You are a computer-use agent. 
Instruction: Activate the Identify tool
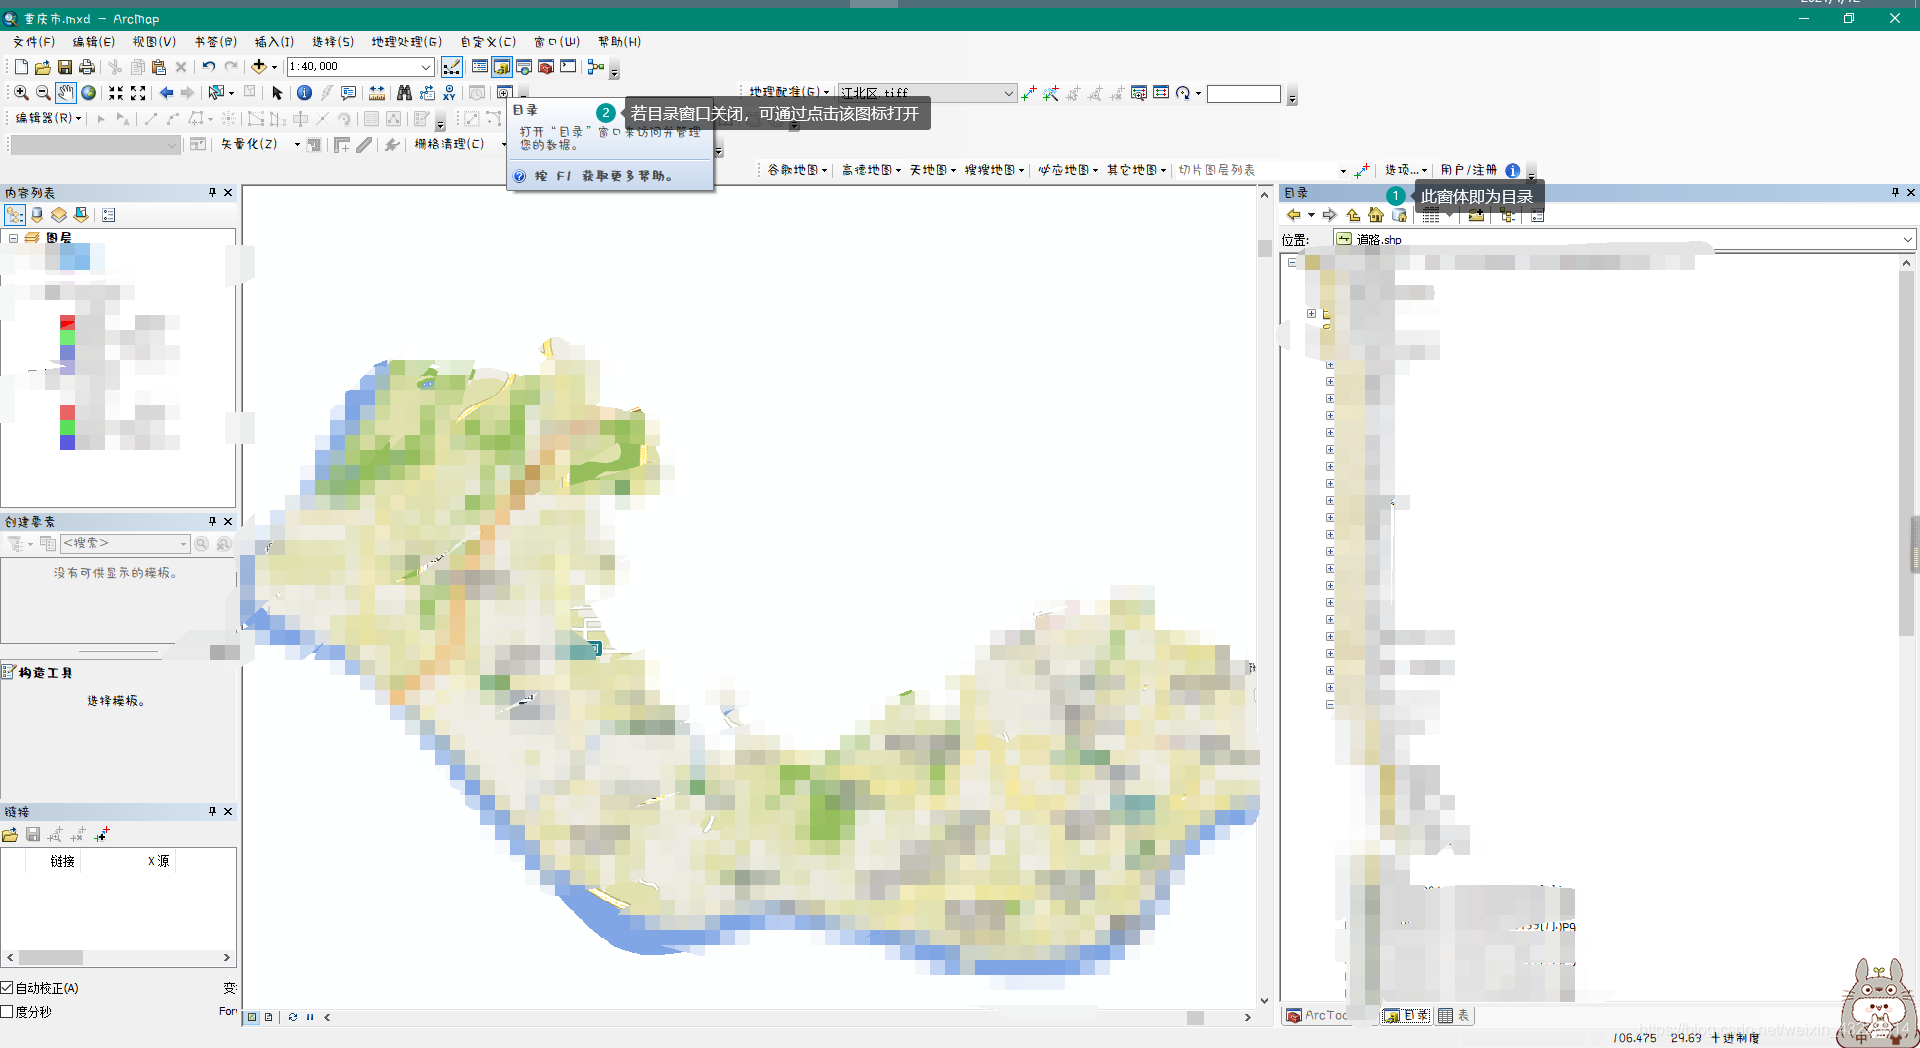coord(304,93)
